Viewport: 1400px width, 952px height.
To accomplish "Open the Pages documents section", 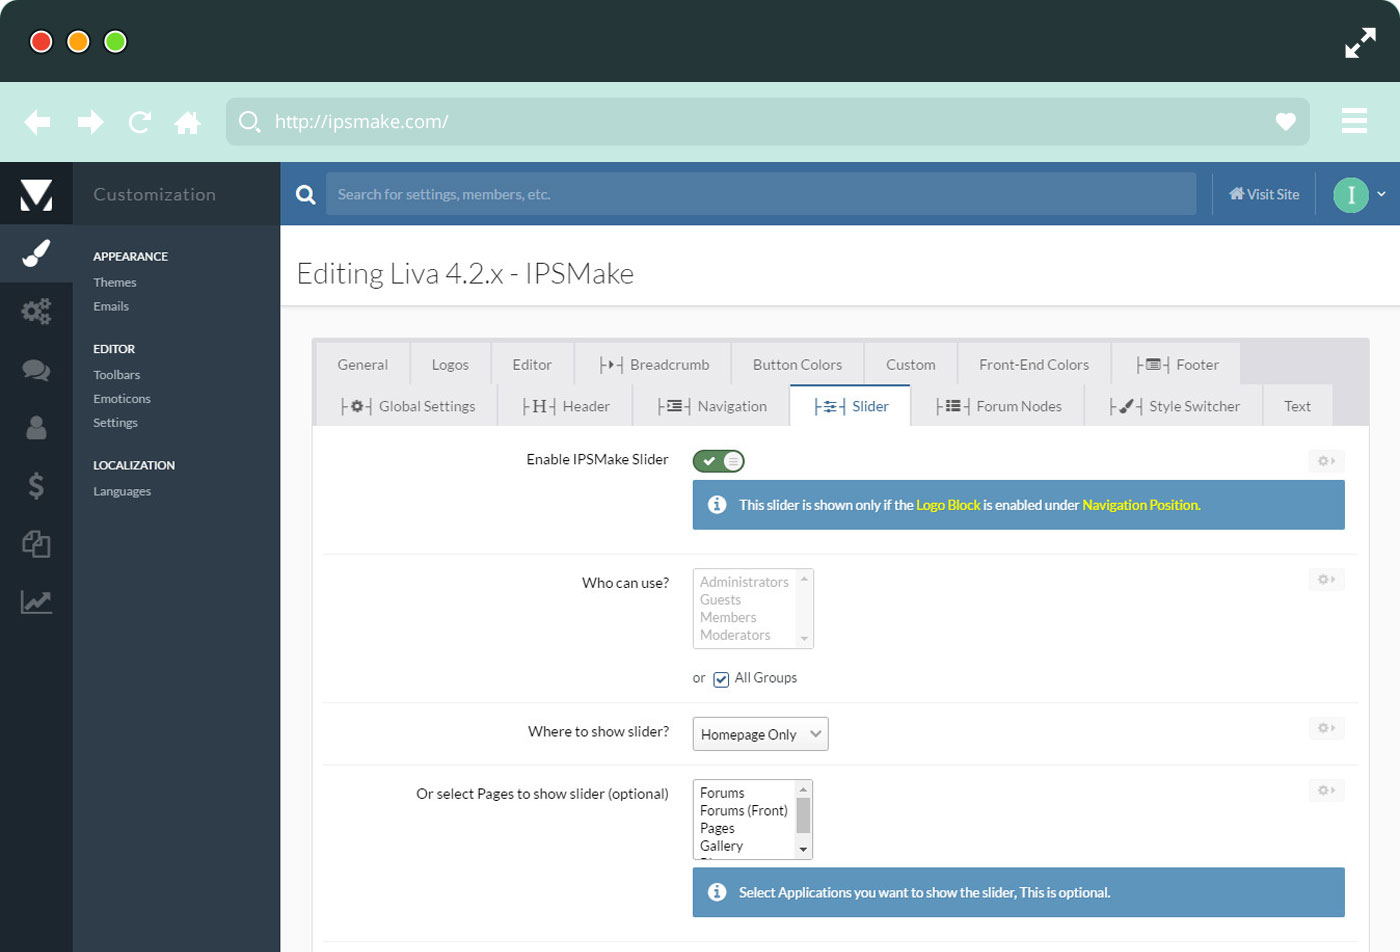I will point(36,544).
